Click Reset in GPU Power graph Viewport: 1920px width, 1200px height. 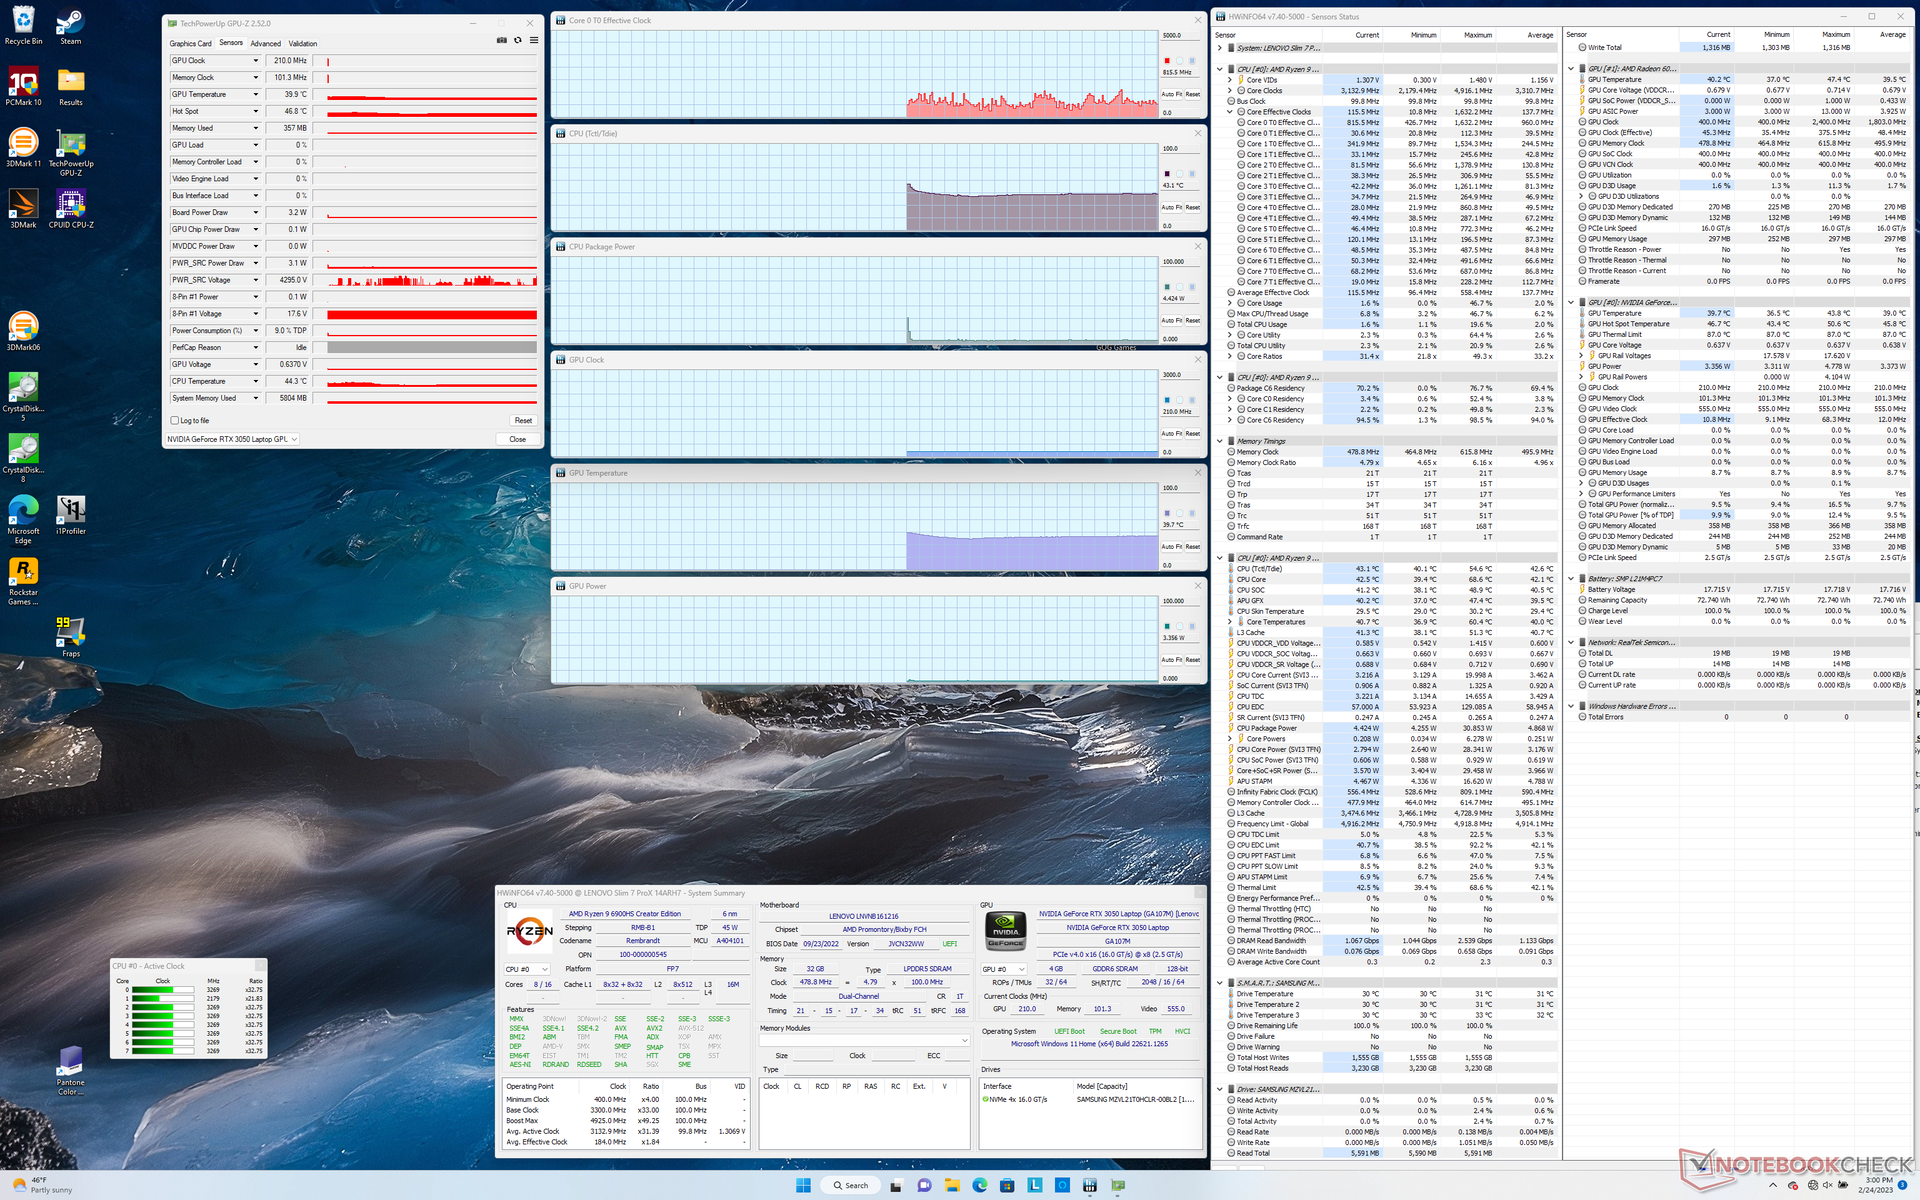tap(1193, 660)
